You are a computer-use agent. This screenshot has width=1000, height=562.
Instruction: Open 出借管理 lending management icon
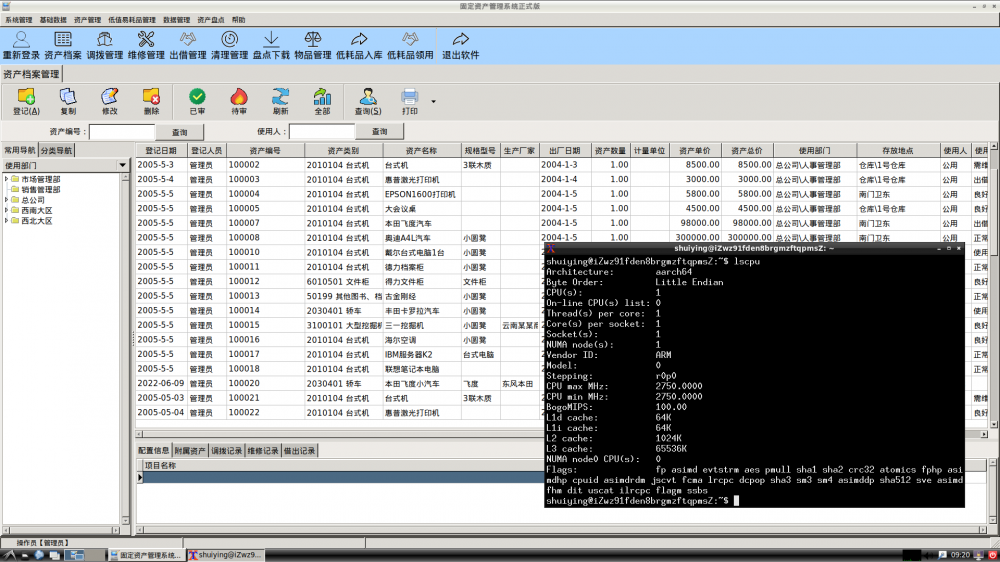click(188, 45)
